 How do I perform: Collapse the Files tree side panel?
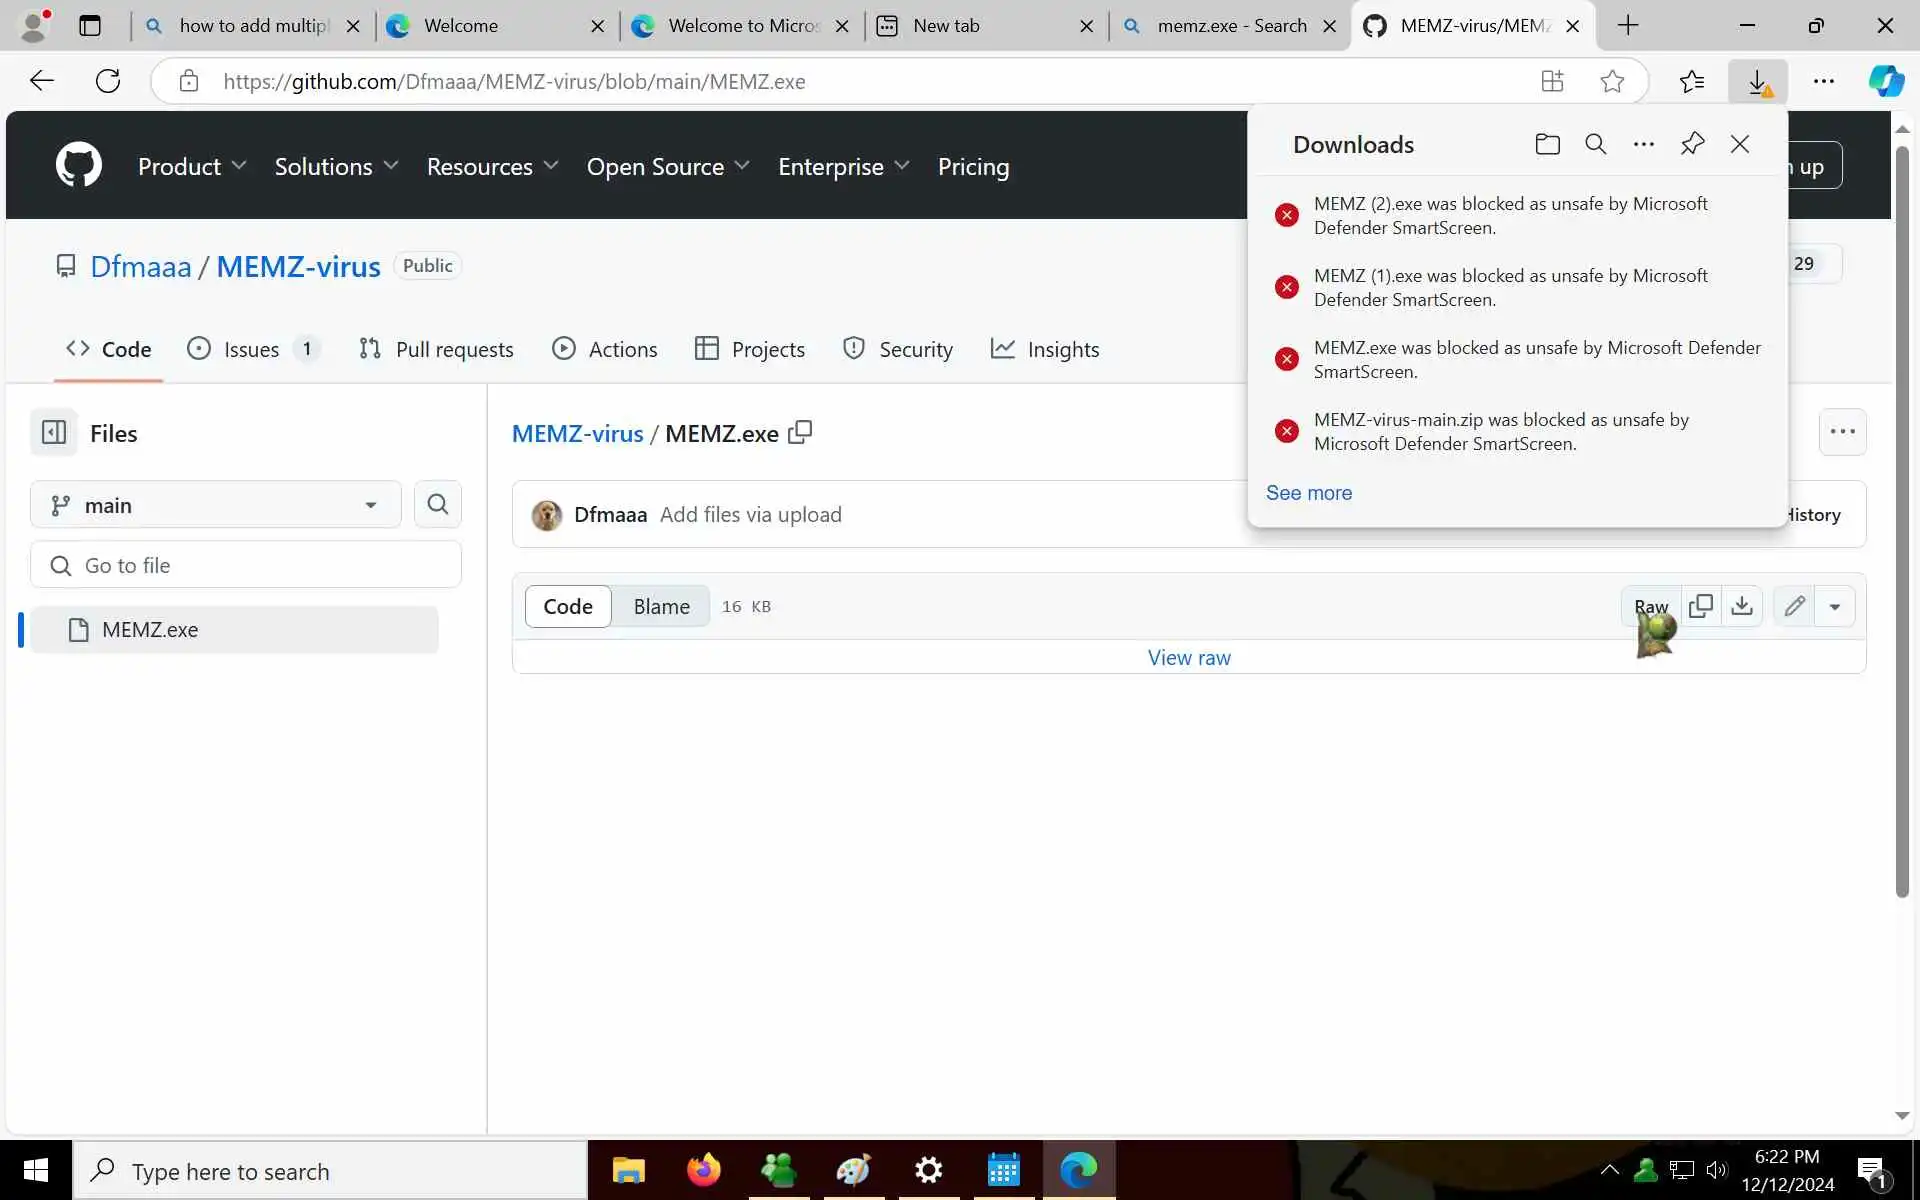pyautogui.click(x=54, y=432)
